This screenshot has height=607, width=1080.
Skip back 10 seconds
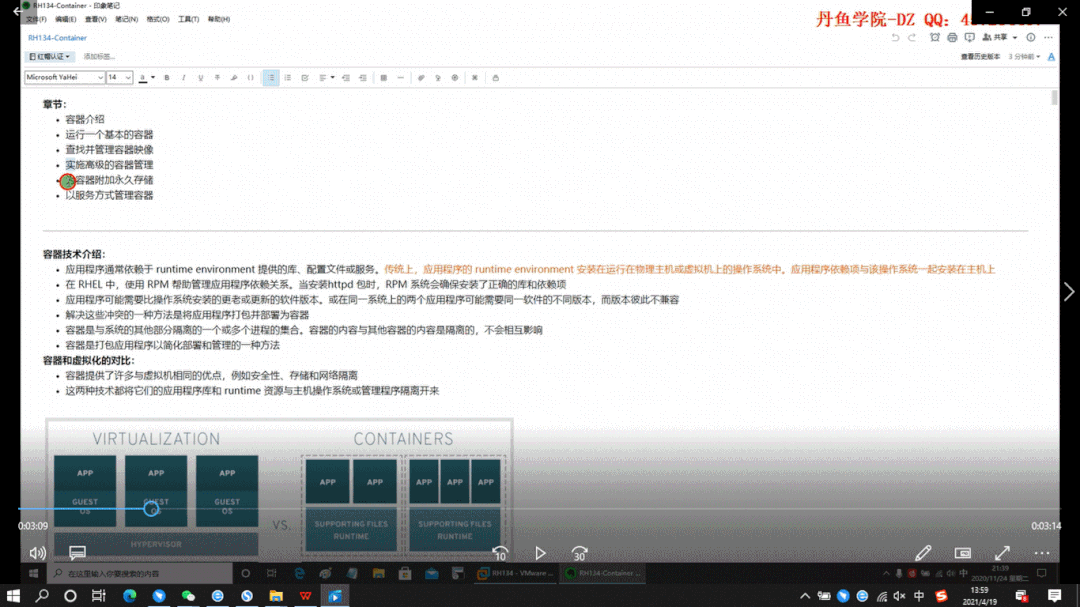[500, 553]
